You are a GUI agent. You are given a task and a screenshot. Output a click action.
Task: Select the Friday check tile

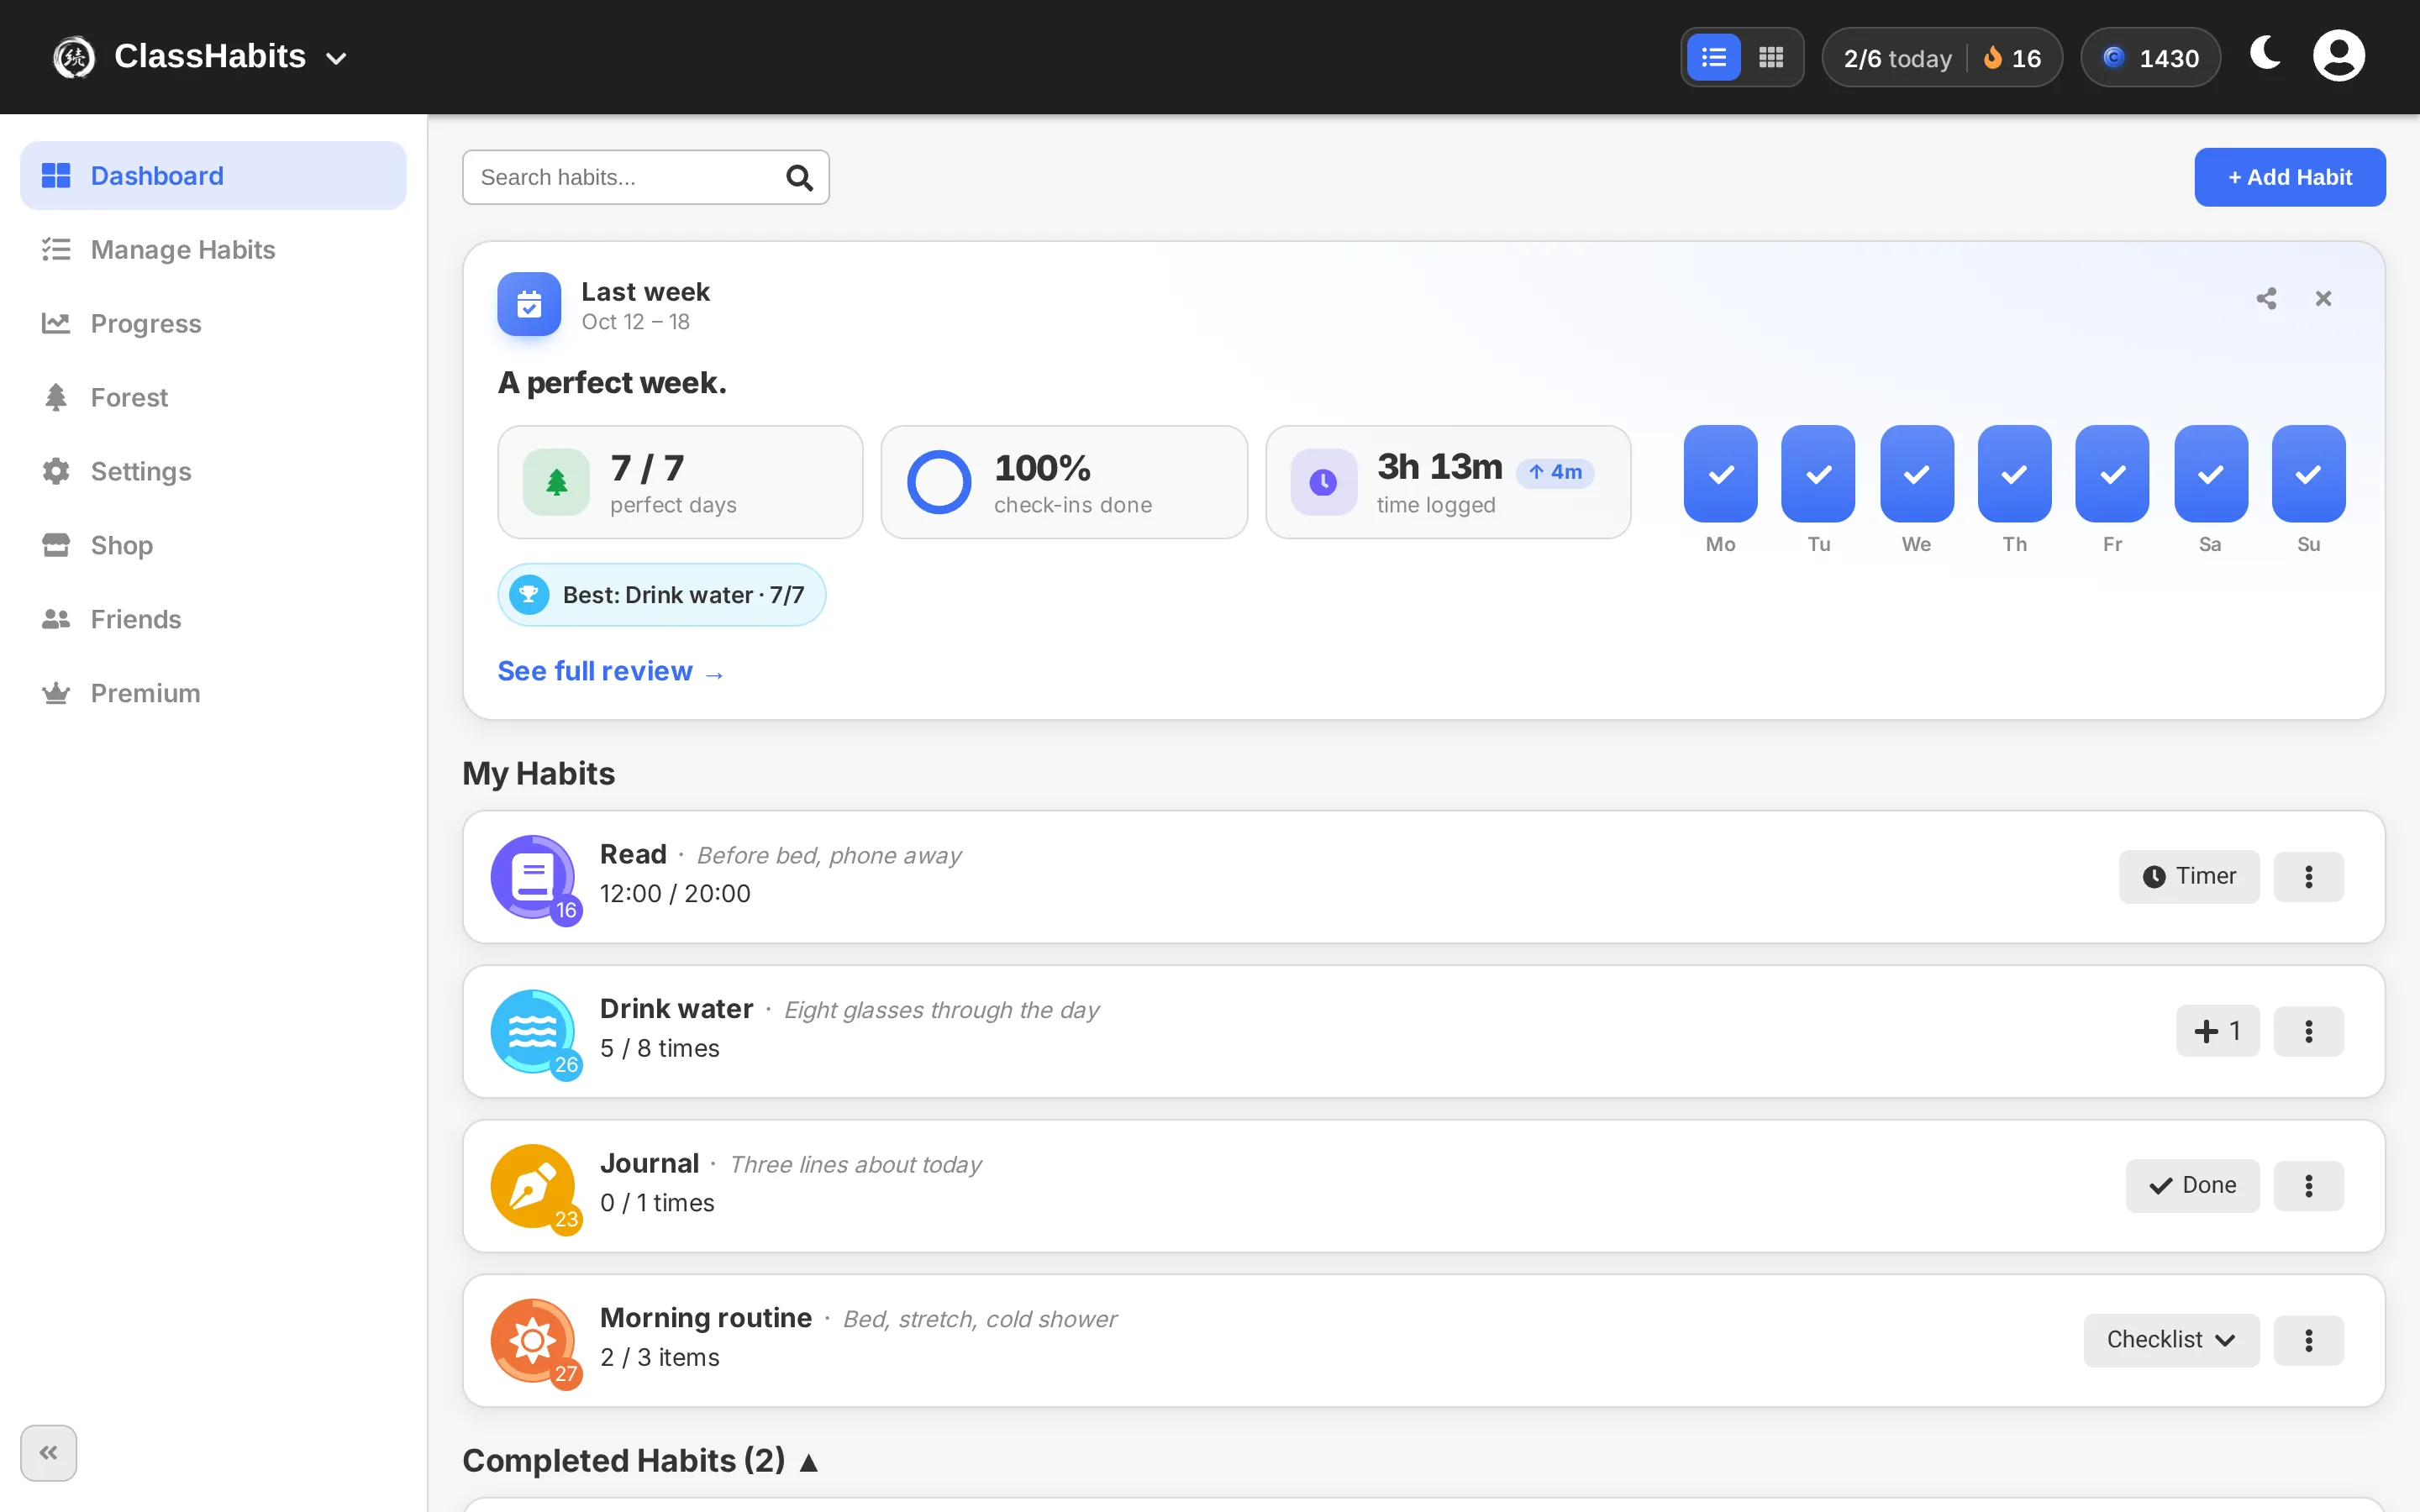[x=2112, y=474]
